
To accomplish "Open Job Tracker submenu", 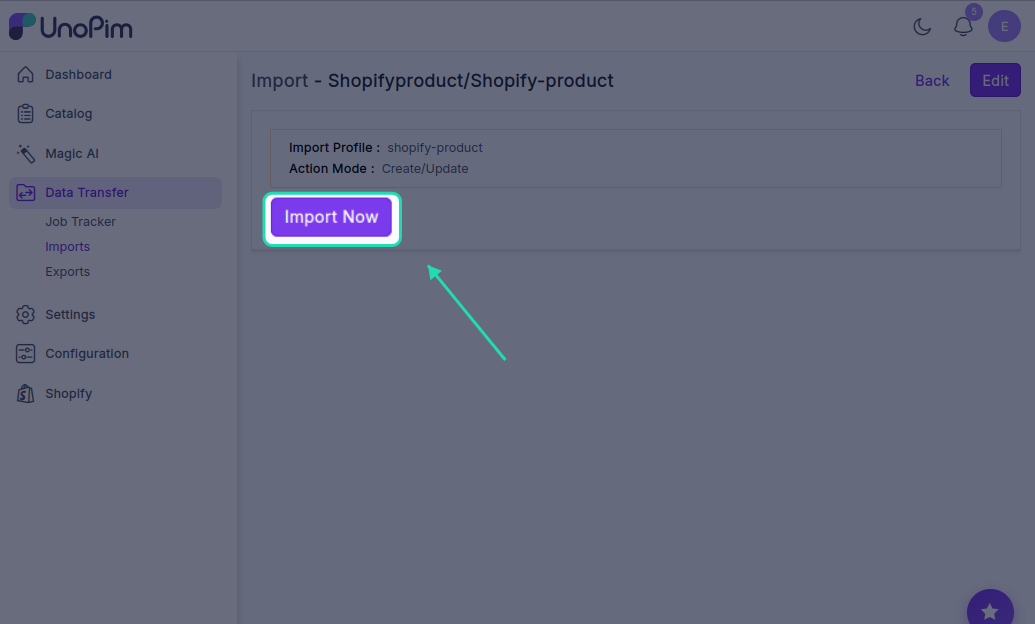I will pos(81,222).
